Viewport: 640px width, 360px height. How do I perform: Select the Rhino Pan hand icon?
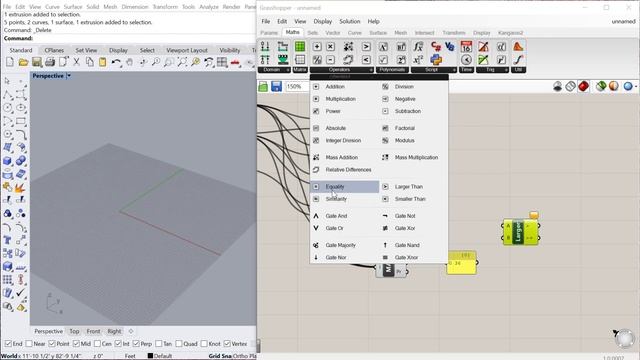click(129, 62)
